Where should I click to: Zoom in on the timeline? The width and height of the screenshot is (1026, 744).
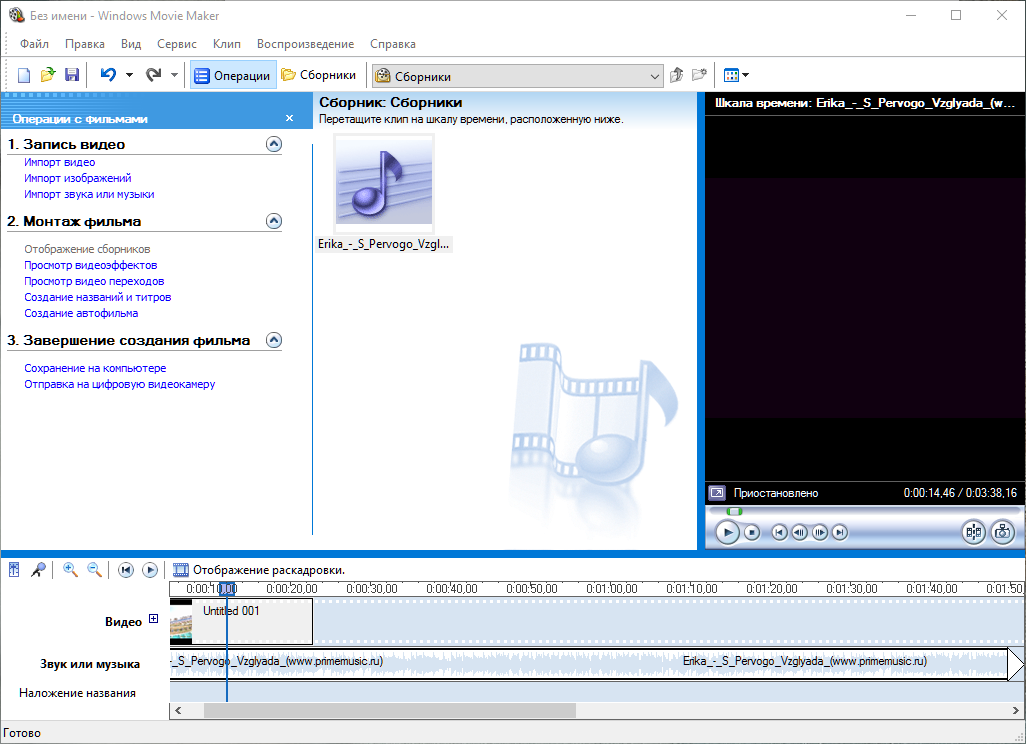click(x=70, y=569)
